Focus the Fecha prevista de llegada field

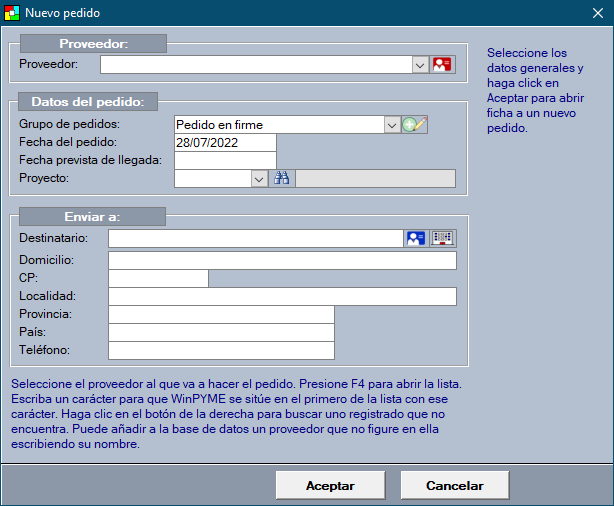(225, 161)
